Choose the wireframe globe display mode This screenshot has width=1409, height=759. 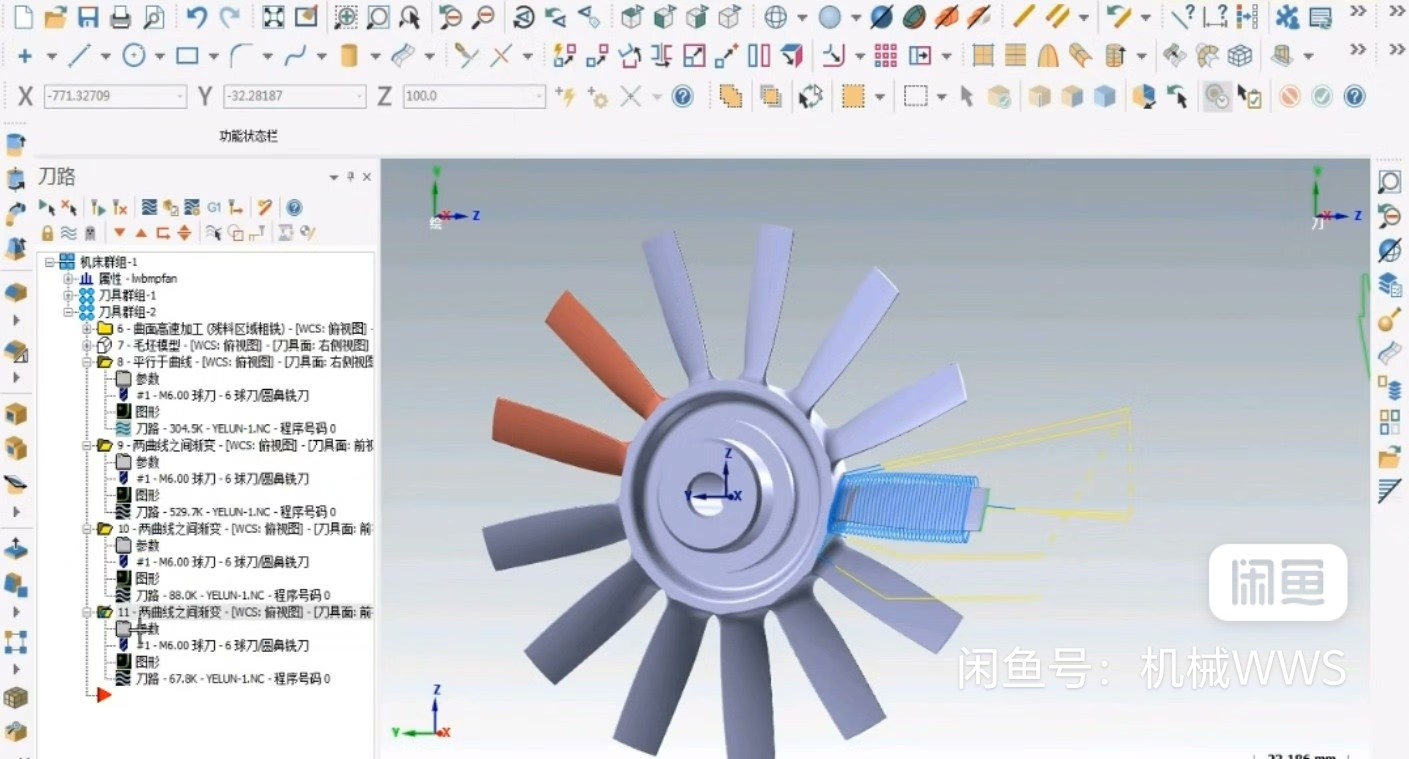(775, 17)
